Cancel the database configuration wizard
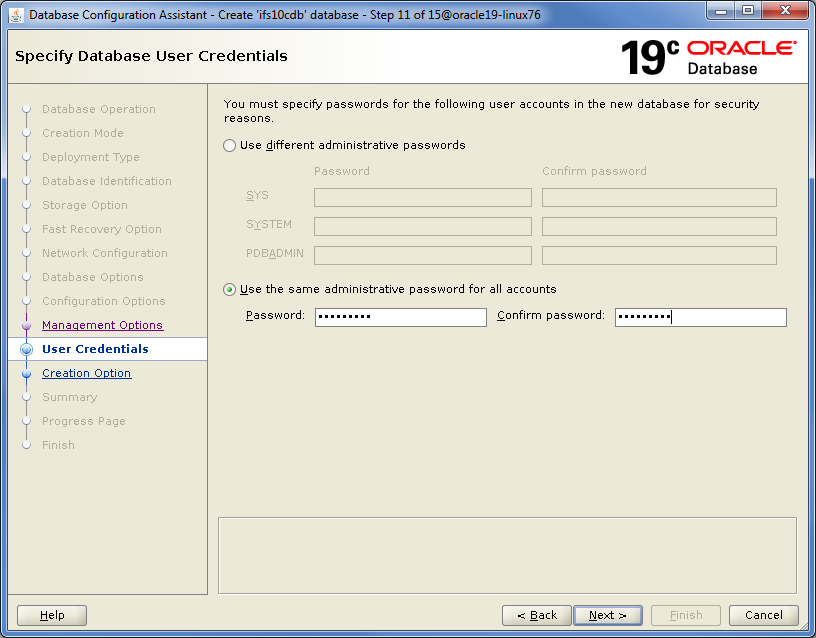816x638 pixels. (763, 615)
